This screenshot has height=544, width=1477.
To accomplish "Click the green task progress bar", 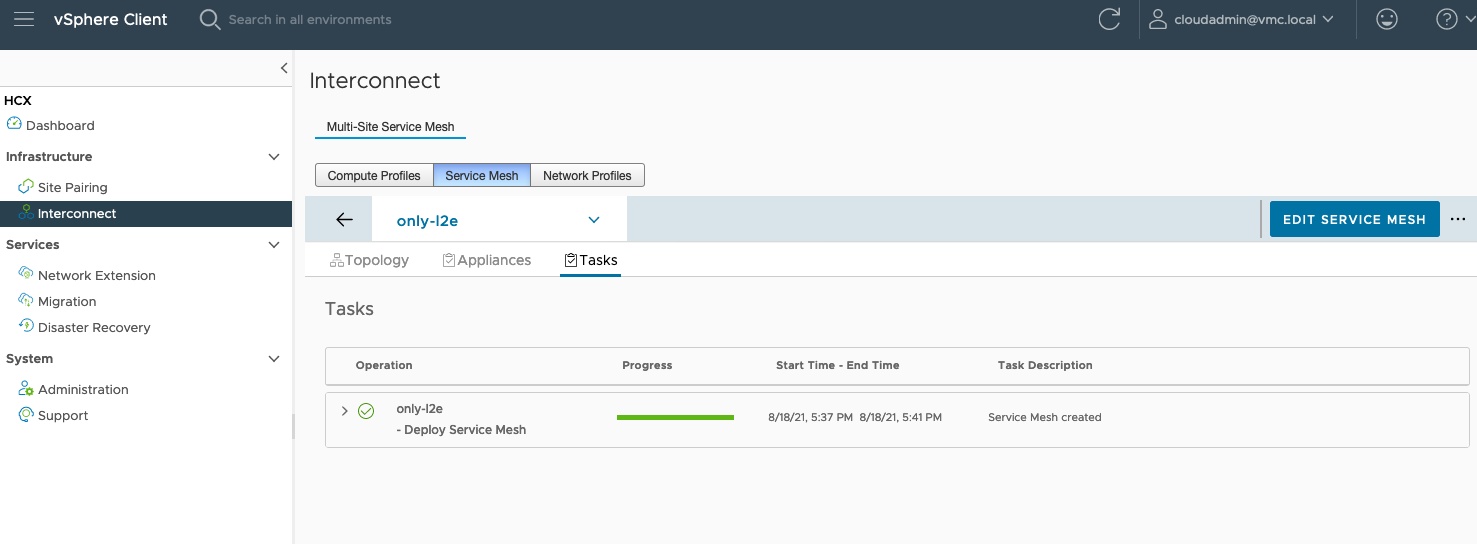I will click(x=675, y=417).
